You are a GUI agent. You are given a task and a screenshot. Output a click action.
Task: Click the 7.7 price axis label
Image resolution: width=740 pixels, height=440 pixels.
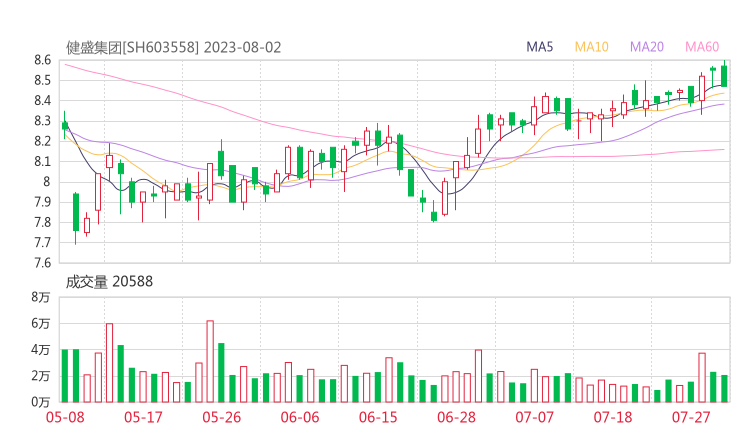point(42,243)
